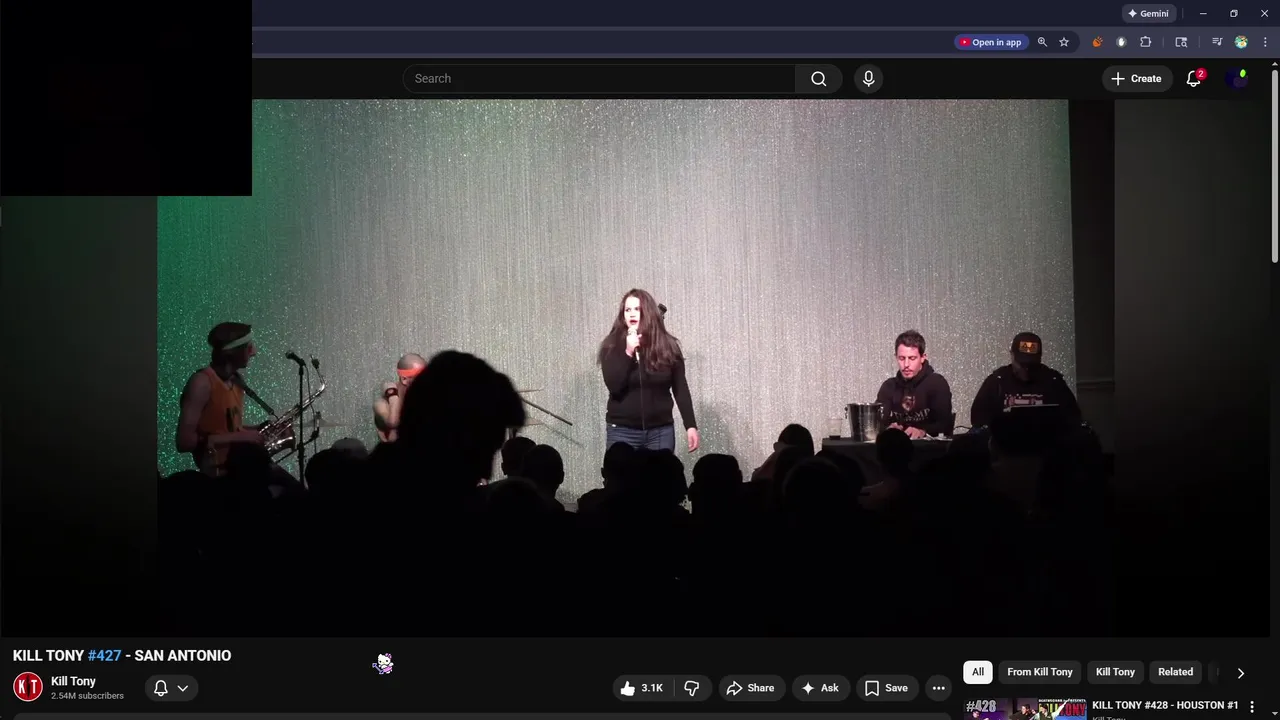Viewport: 1280px width, 720px height.
Task: Open the orange extension icon in toolbar
Action: pyautogui.click(x=1097, y=42)
